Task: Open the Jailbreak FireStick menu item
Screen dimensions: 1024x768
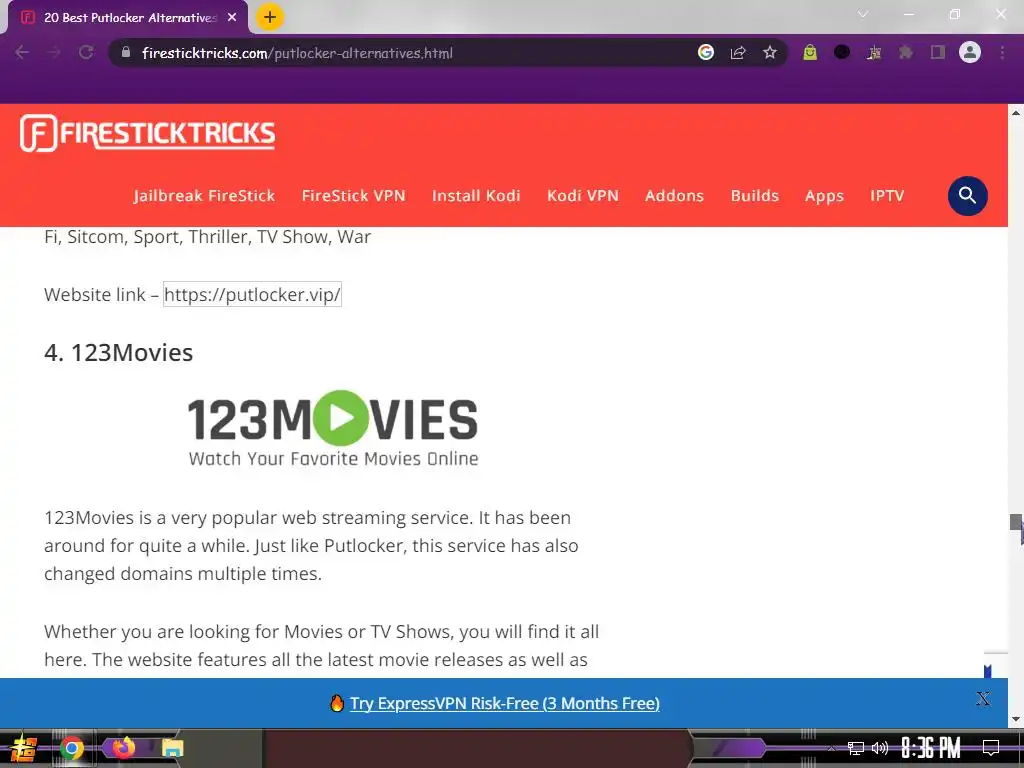Action: 204,195
